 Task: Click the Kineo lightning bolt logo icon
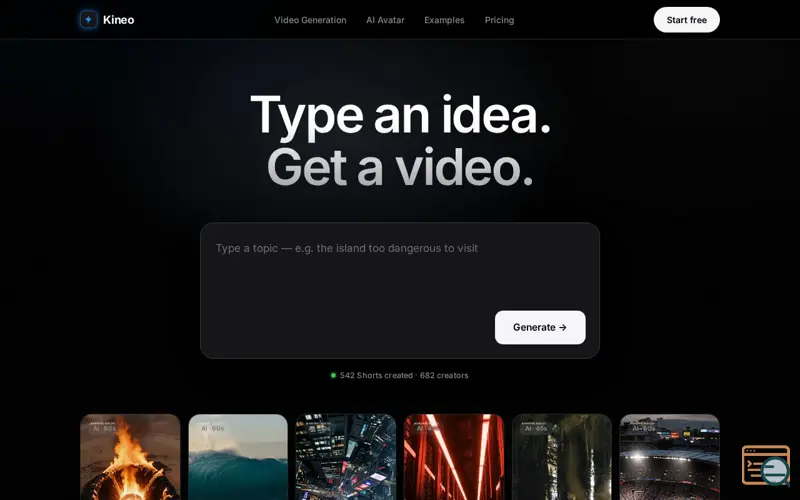point(88,20)
